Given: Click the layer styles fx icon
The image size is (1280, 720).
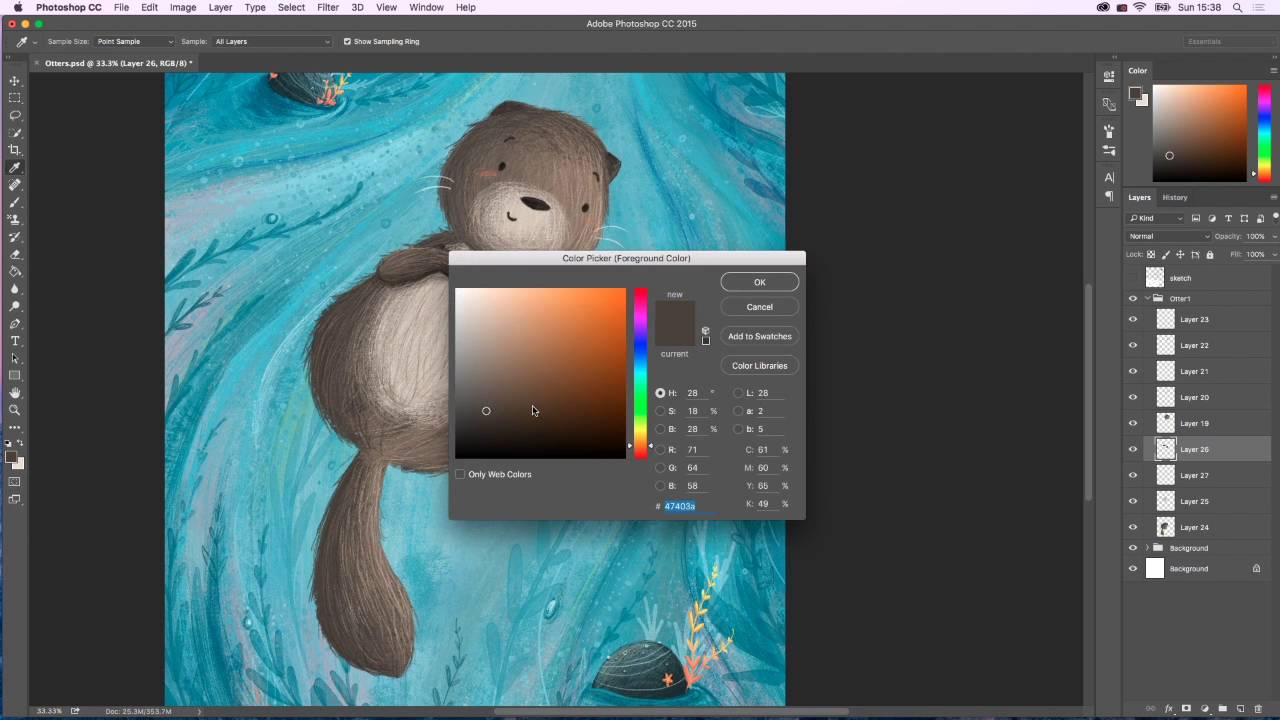Looking at the screenshot, I should click(x=1168, y=709).
